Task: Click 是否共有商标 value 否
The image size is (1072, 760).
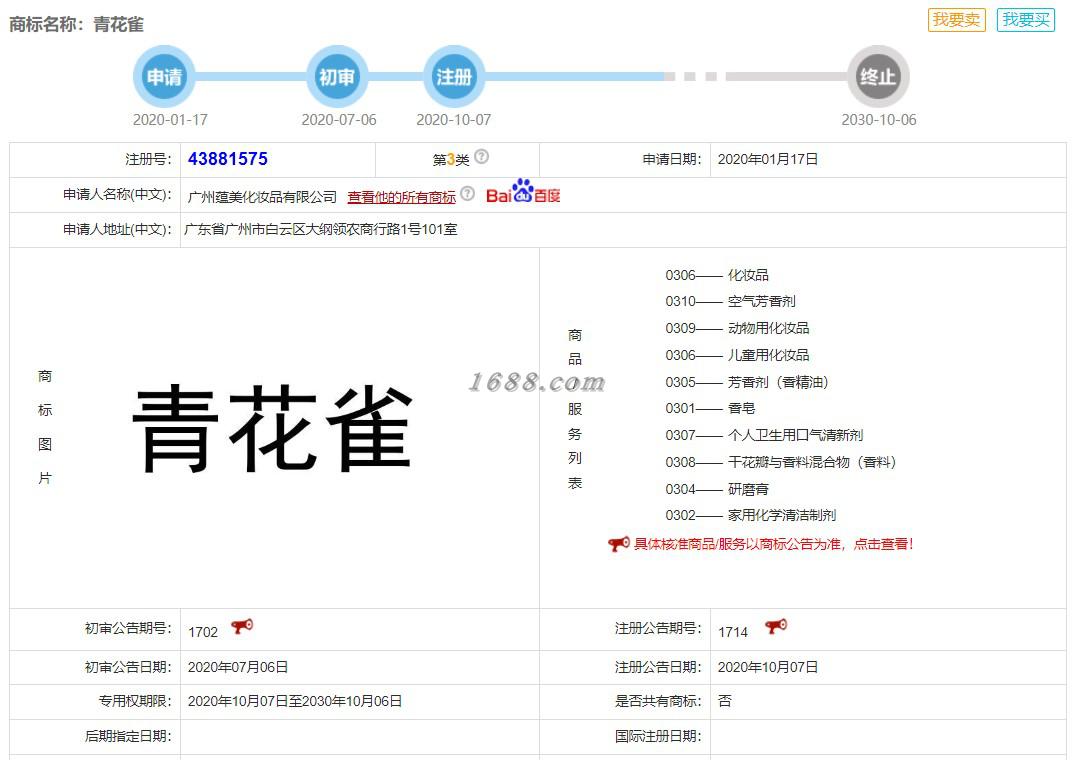Action: pyautogui.click(x=725, y=701)
